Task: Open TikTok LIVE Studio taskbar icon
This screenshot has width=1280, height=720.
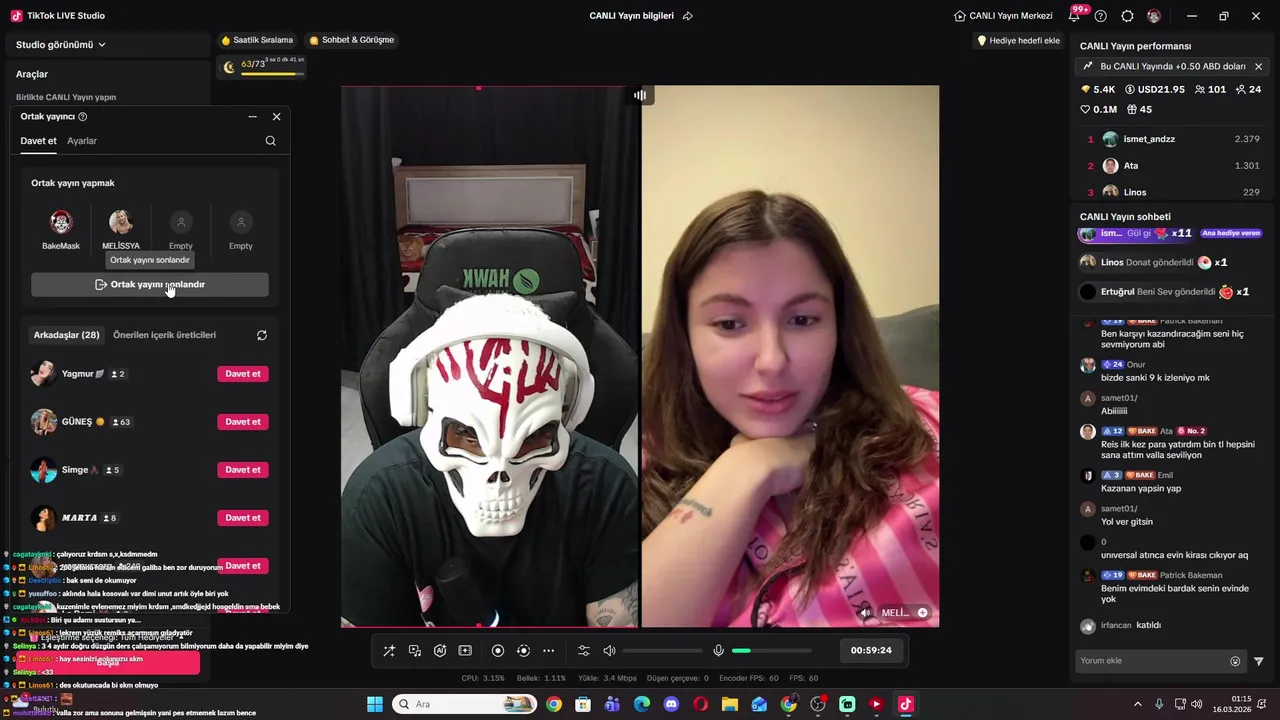Action: coord(906,704)
